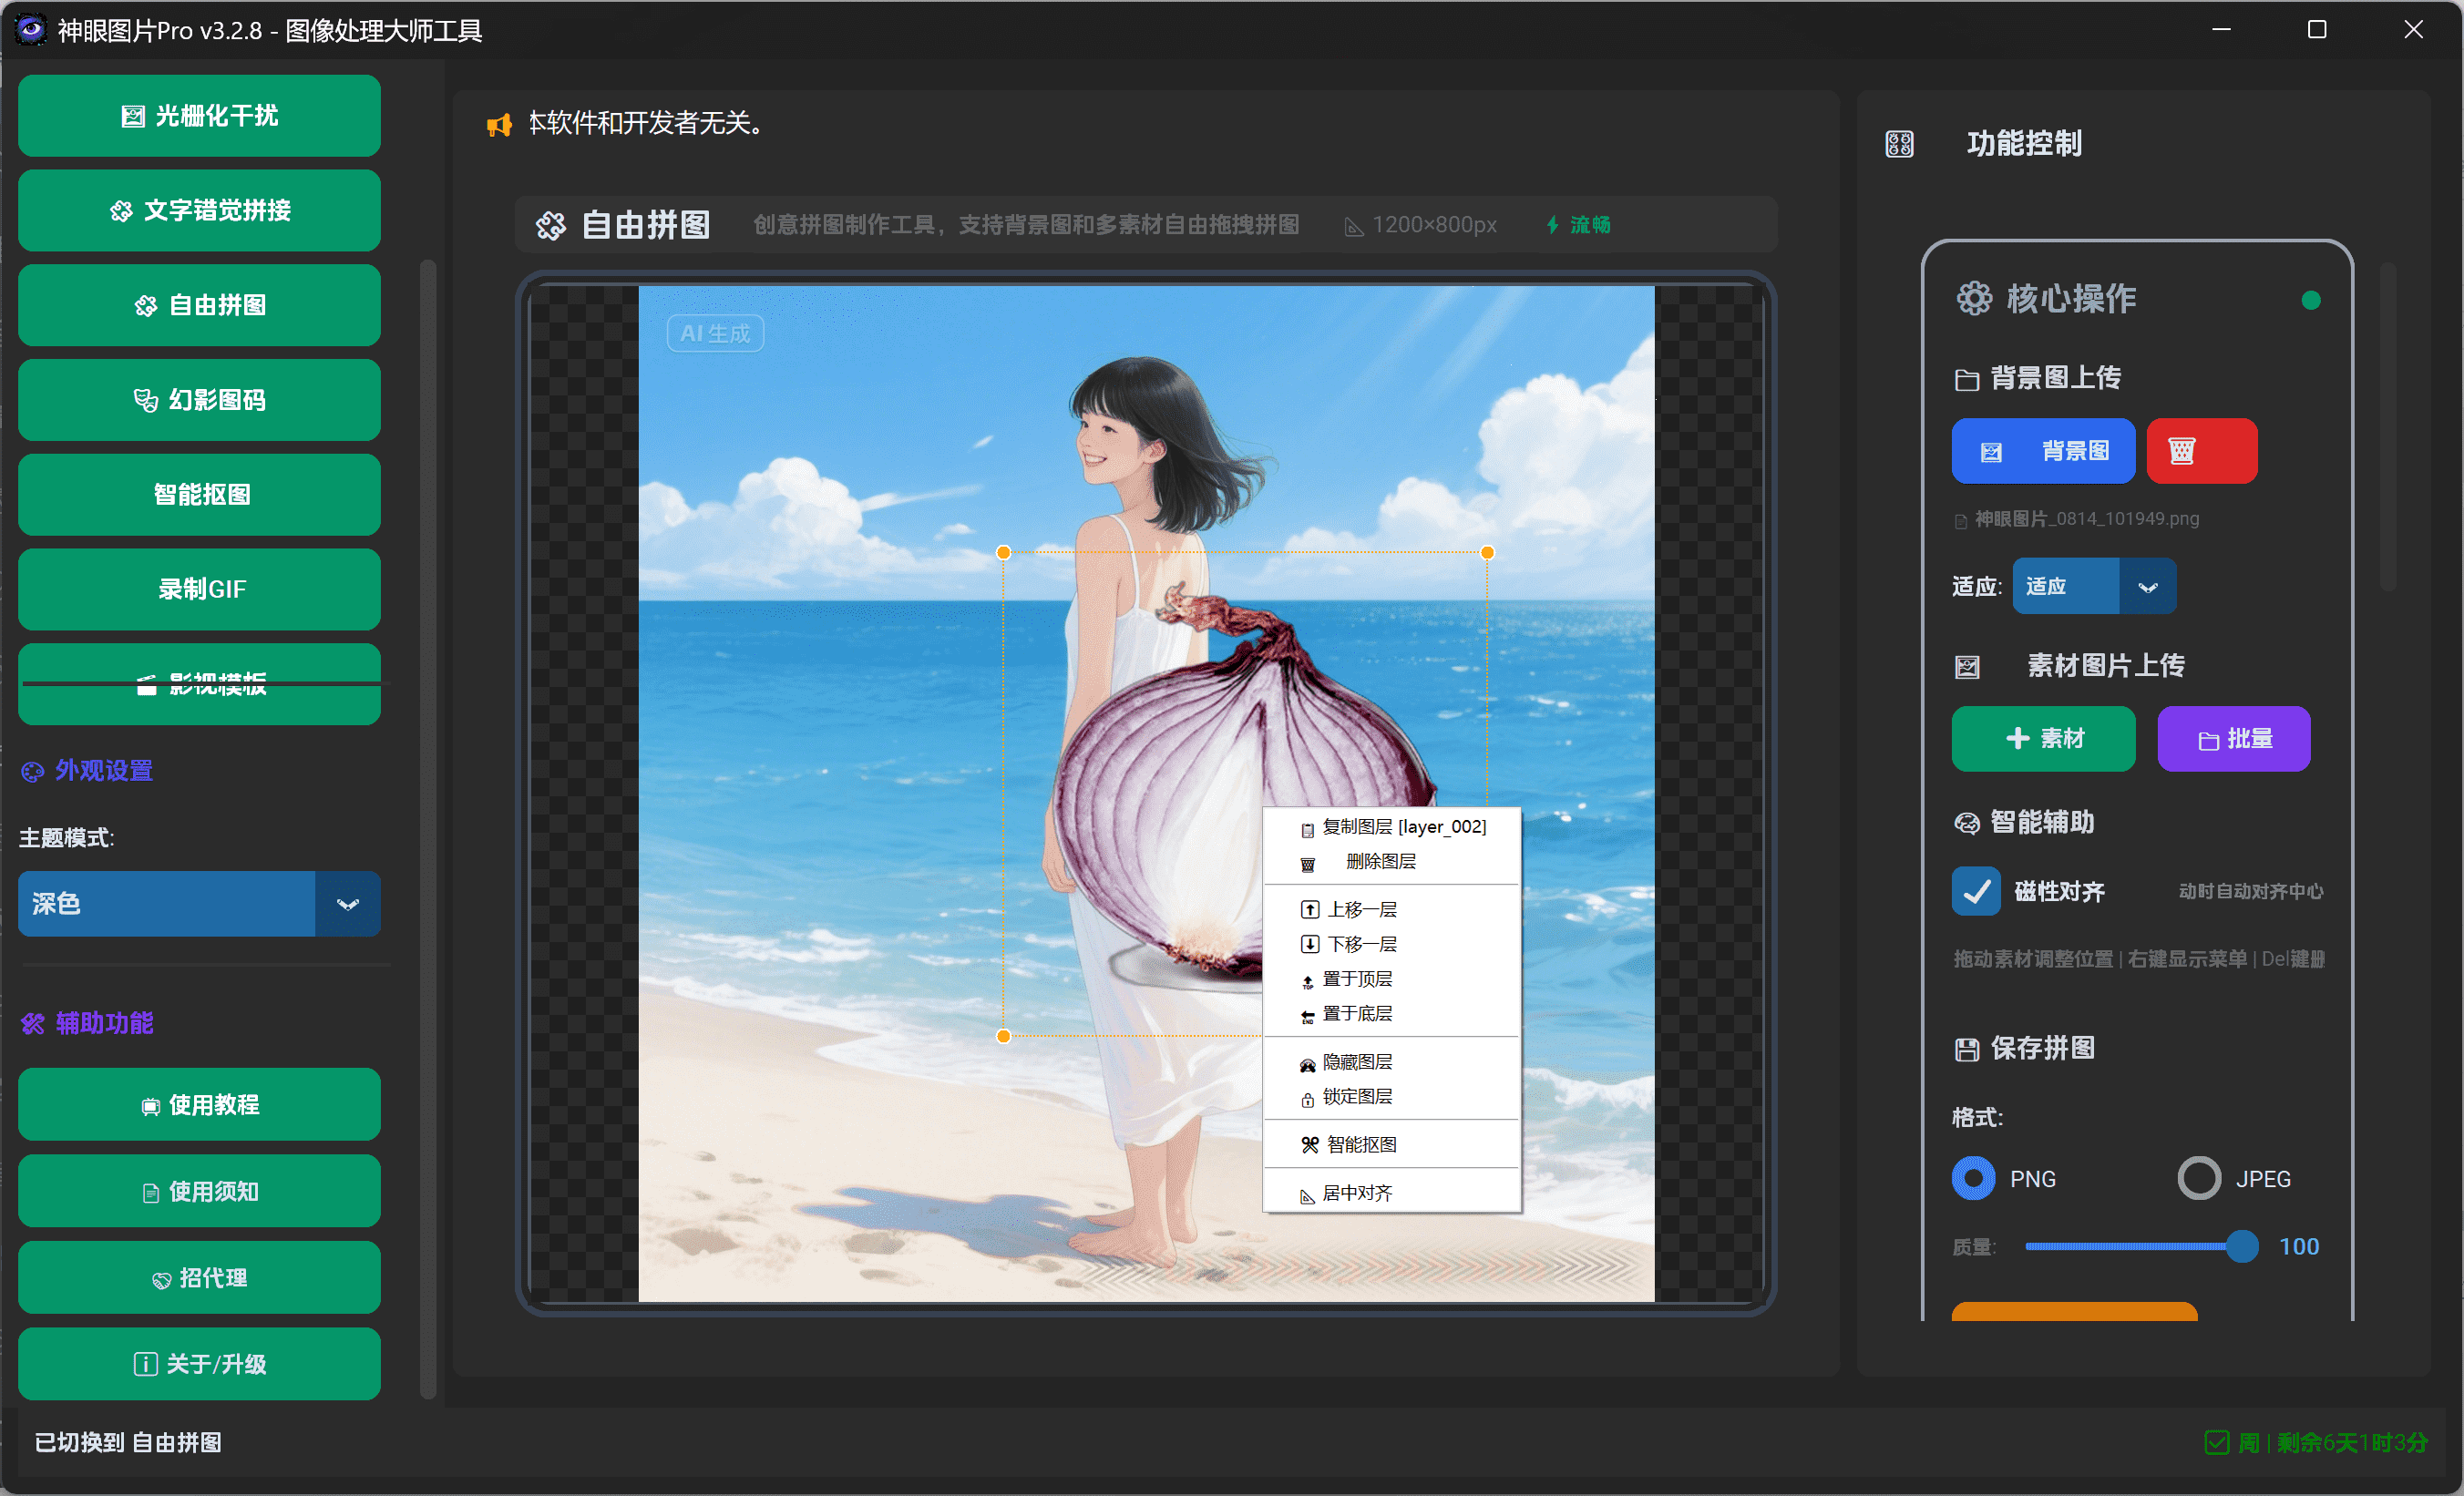The width and height of the screenshot is (2464, 1496).
Task: Click the 功能控制 panel icon
Action: click(1899, 144)
